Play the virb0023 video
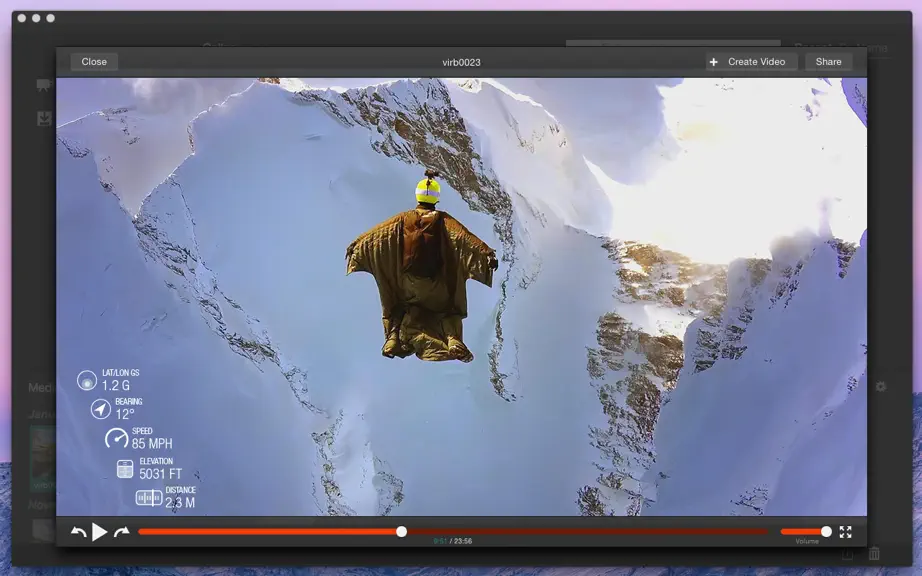The image size is (922, 576). pyautogui.click(x=99, y=532)
